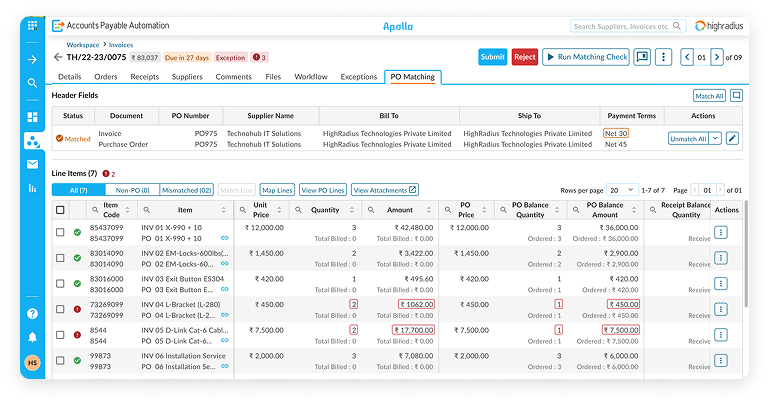Check the row for item code 85437099
Viewport: 769px width, 403px height.
point(61,233)
